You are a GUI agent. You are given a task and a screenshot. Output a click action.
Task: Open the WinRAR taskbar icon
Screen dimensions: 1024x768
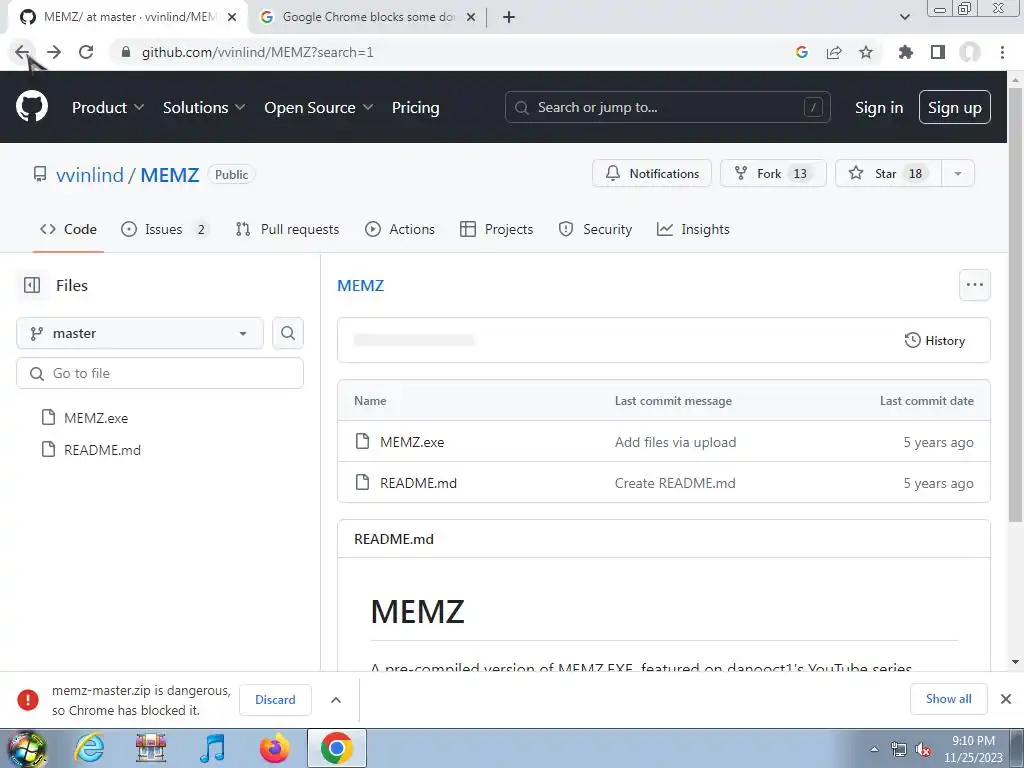click(x=151, y=748)
